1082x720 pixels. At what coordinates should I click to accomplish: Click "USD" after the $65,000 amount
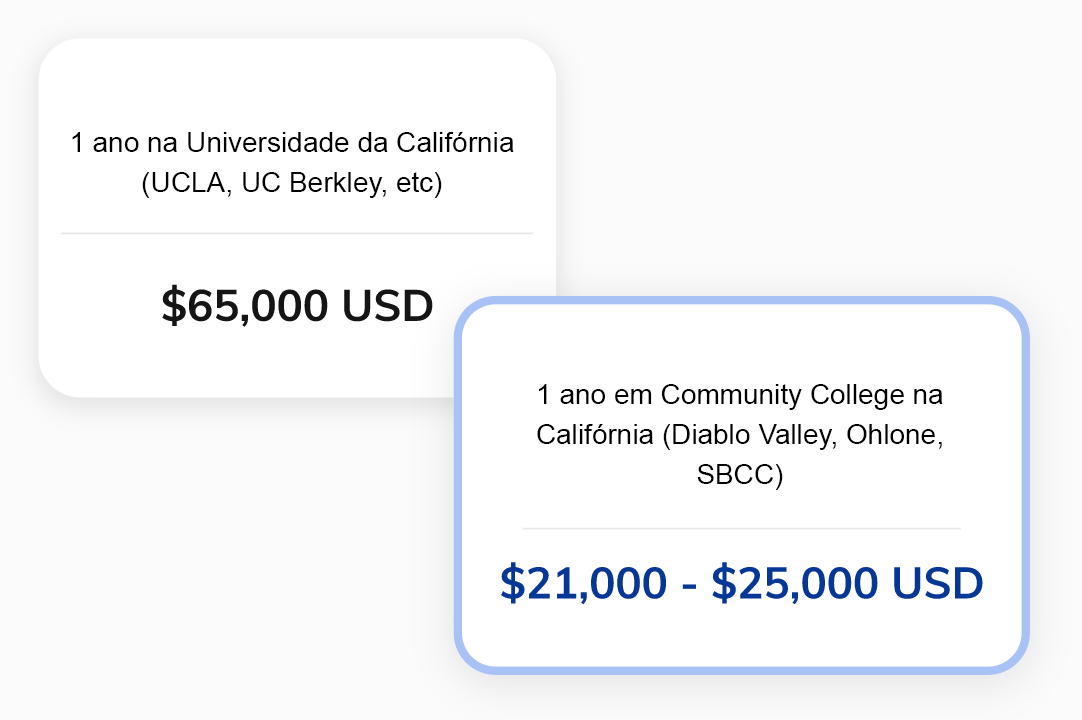point(387,306)
